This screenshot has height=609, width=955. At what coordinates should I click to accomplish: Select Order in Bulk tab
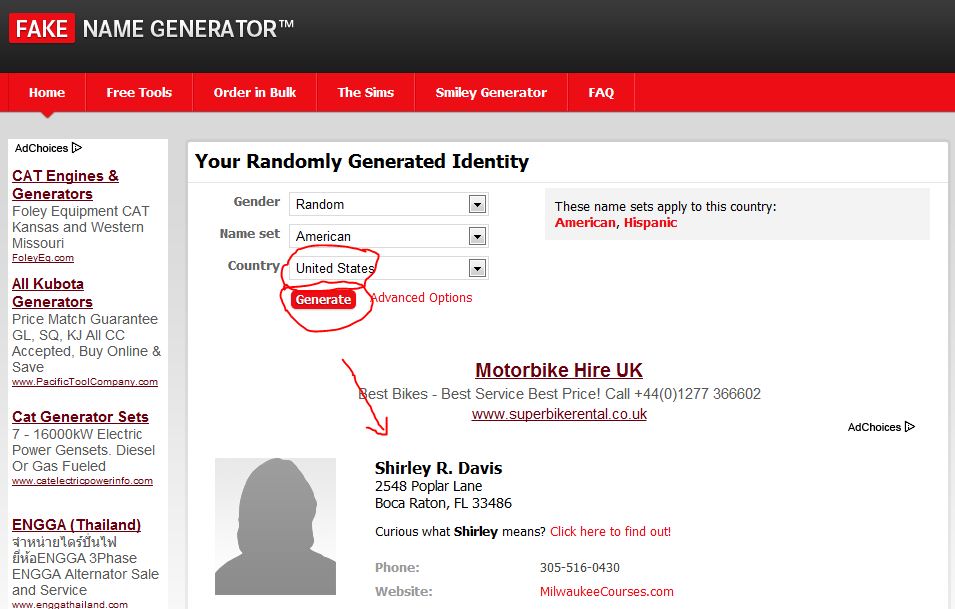255,92
